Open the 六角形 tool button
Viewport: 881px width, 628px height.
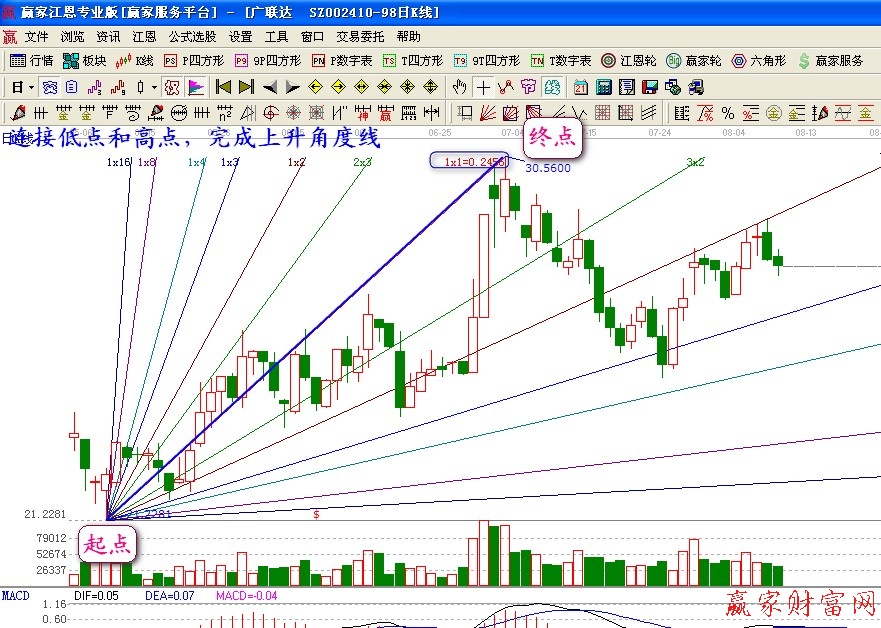[759, 61]
